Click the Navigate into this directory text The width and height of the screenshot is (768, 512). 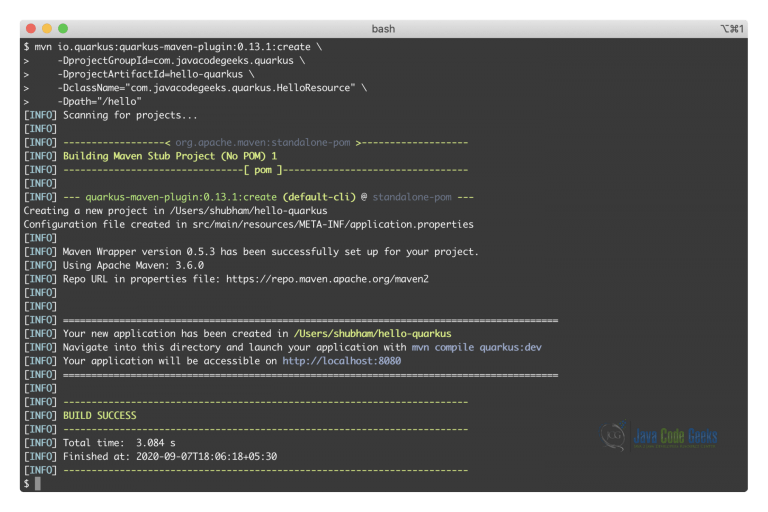(235, 347)
